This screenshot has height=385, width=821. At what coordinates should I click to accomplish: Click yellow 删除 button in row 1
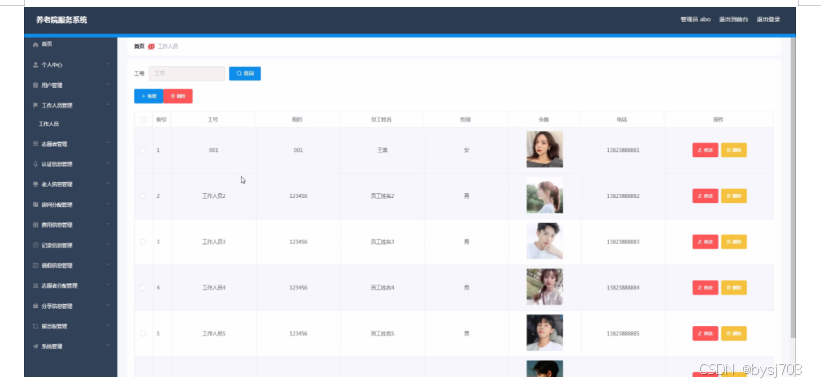pyautogui.click(x=734, y=150)
